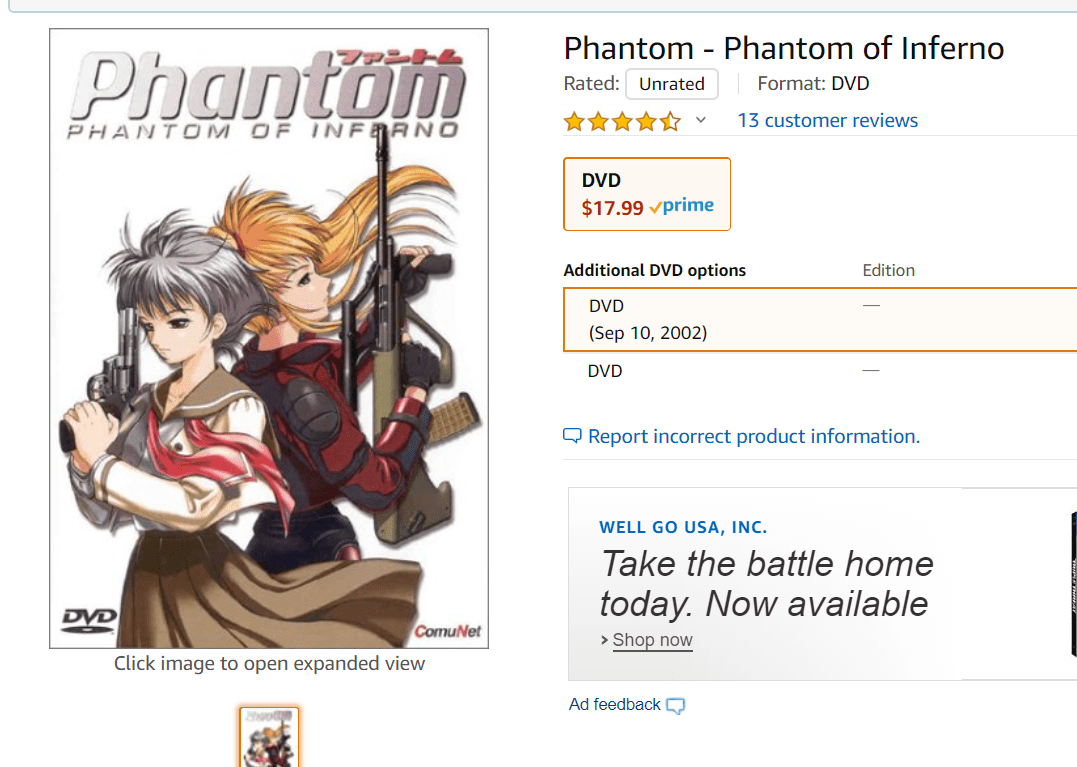Viewport: 1077px width, 767px height.
Task: Open the star rating breakdown chevron
Action: click(701, 120)
